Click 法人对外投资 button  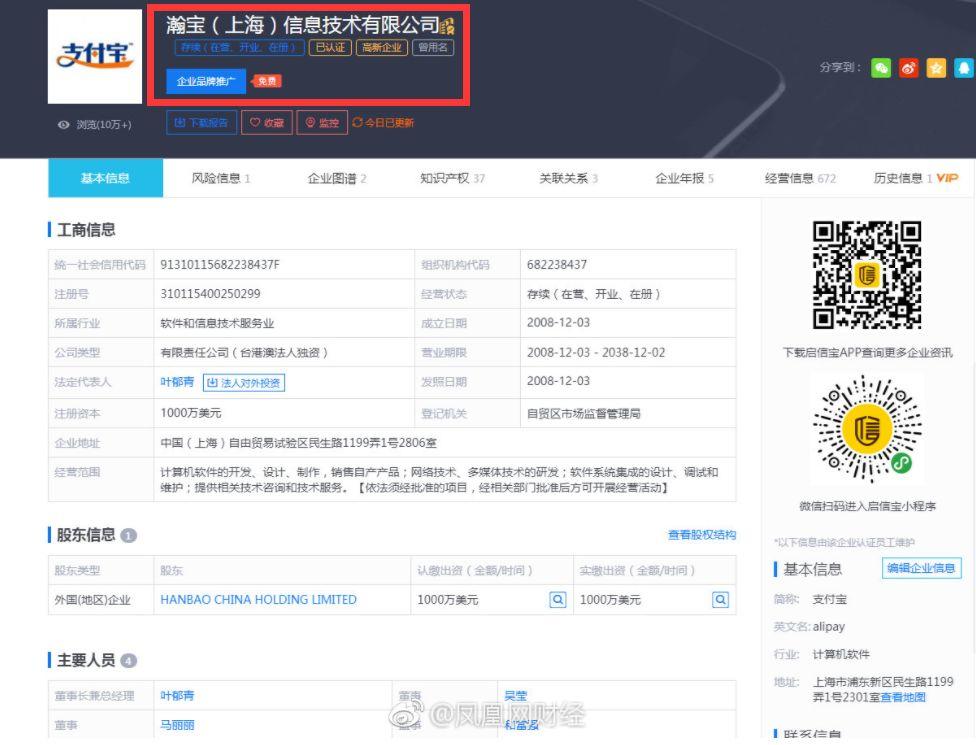244,383
